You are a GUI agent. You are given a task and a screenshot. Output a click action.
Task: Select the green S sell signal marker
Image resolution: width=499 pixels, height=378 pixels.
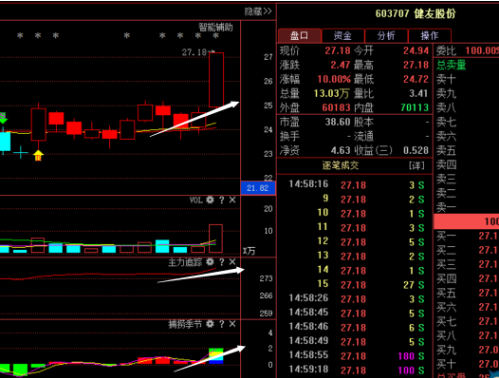pos(3,118)
